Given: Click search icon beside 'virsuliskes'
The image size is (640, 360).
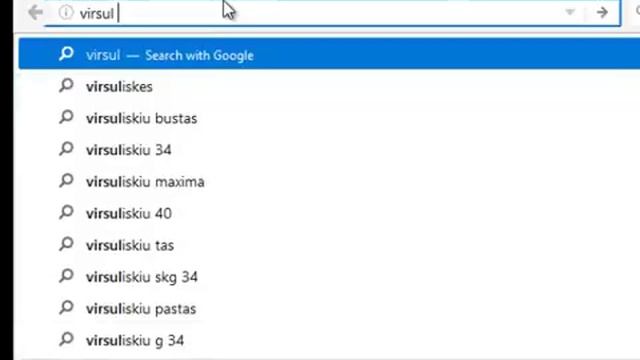Looking at the screenshot, I should [66, 85].
